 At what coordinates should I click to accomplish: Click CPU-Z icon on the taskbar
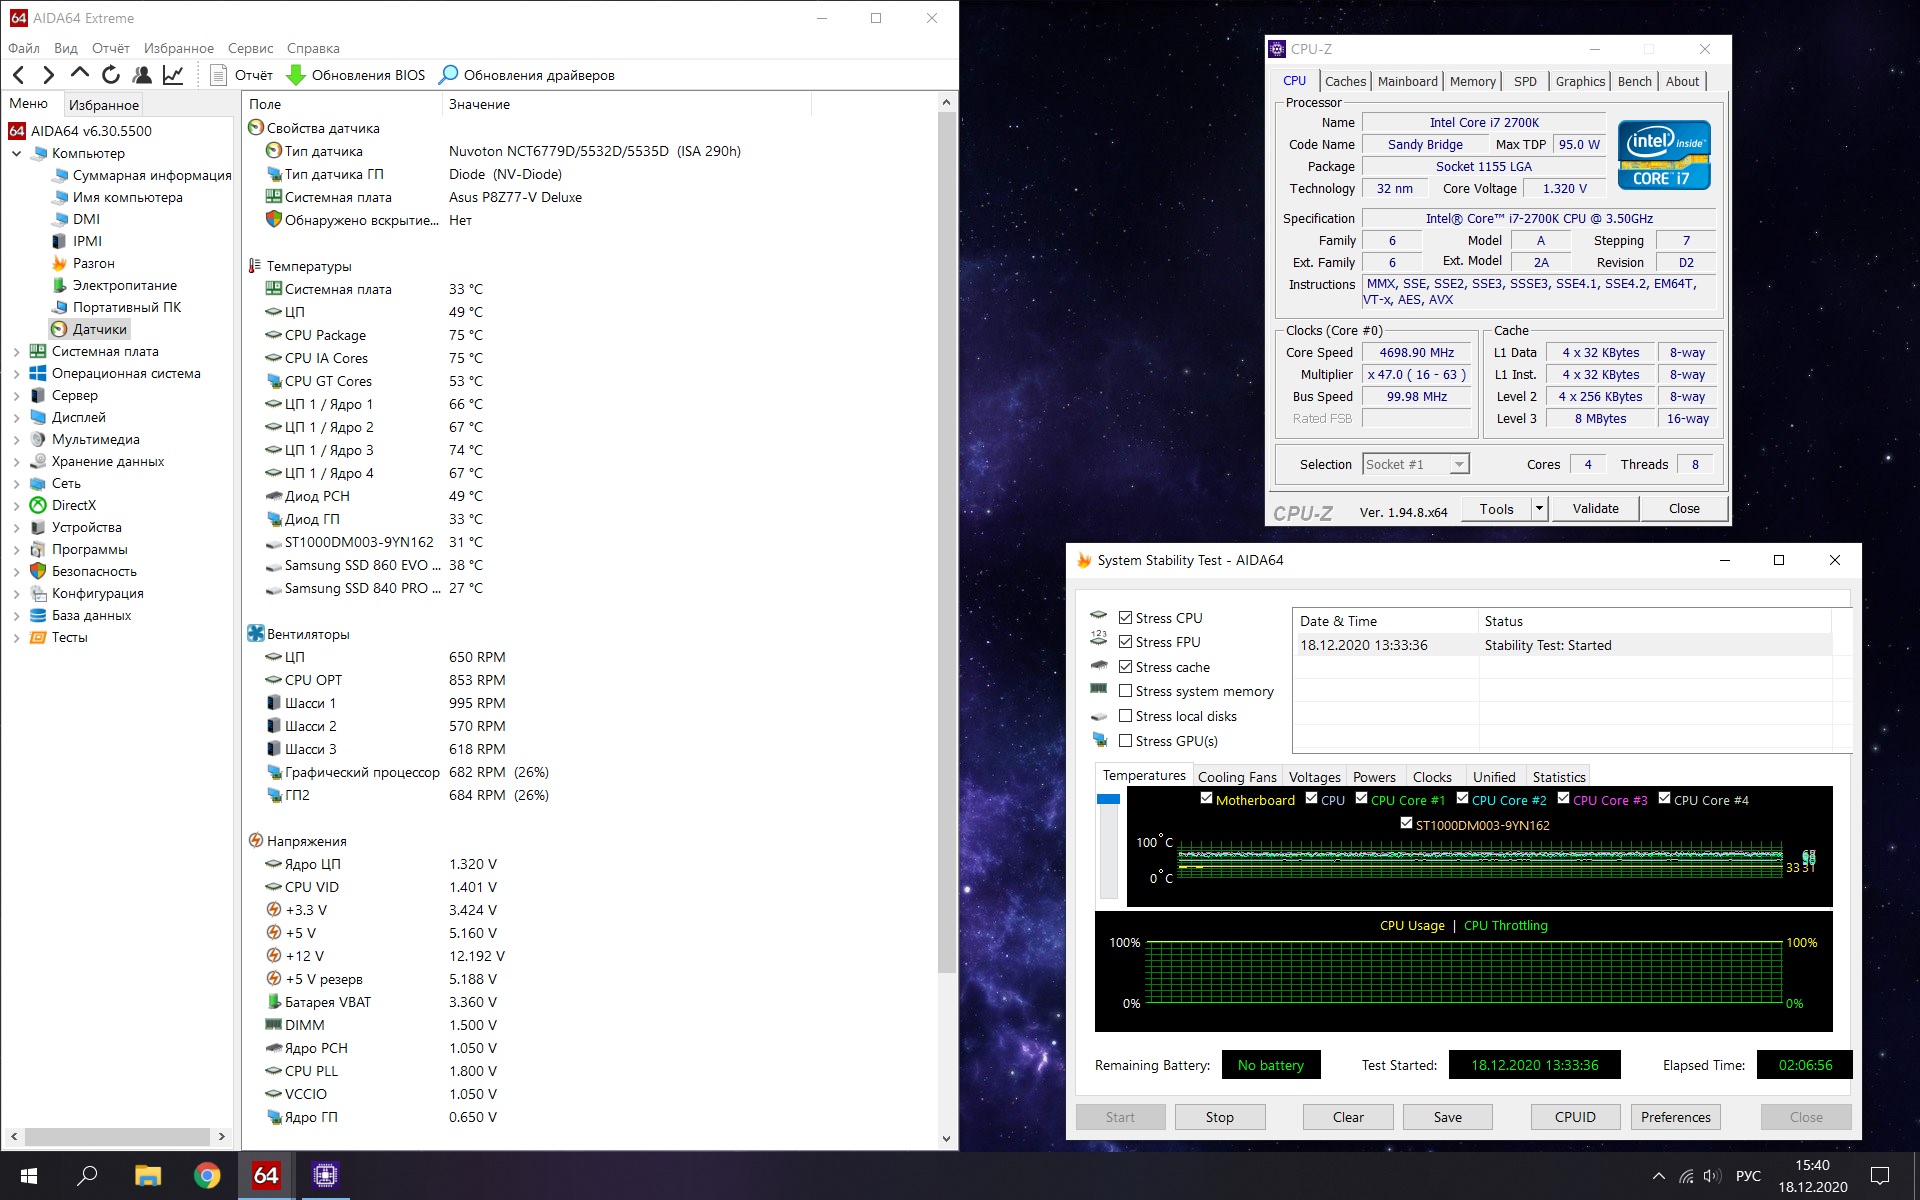pos(325,1175)
